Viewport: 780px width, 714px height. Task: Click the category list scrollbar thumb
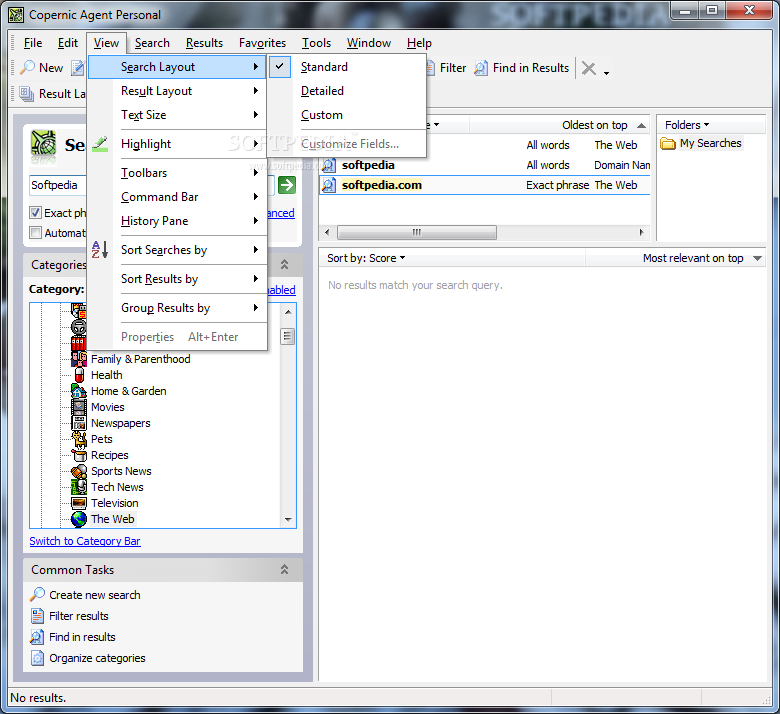[x=288, y=336]
